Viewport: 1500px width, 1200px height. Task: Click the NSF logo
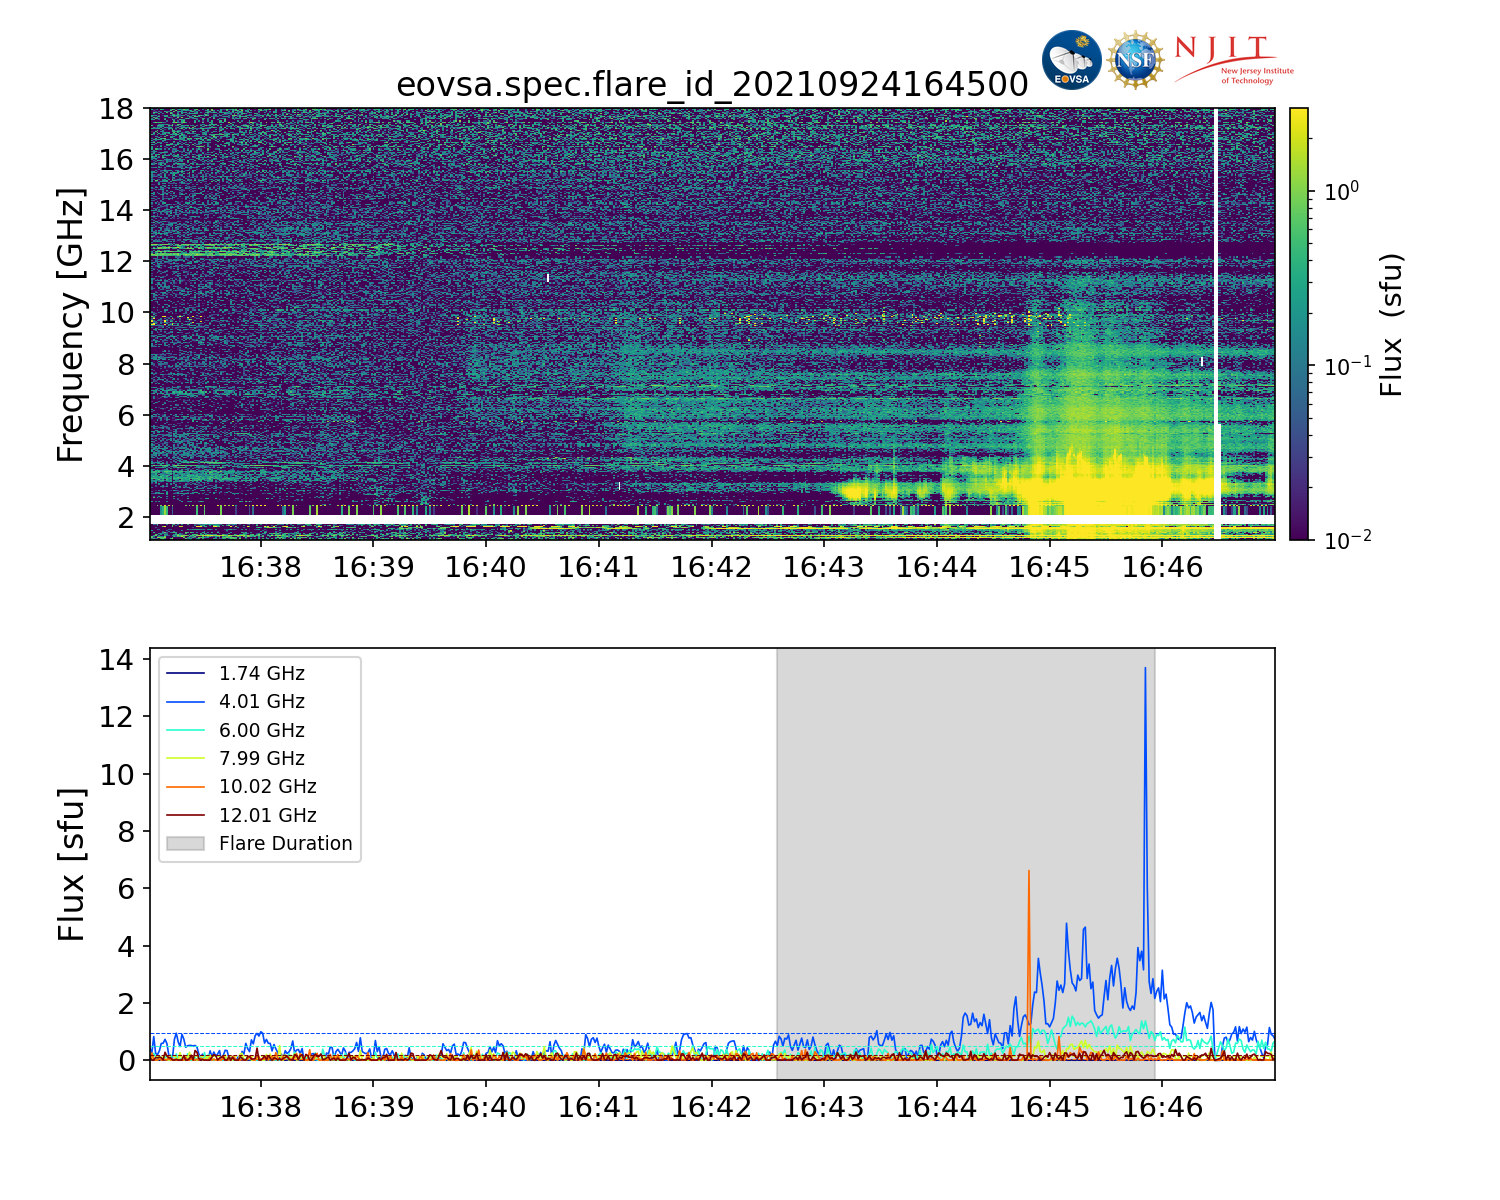(1135, 60)
